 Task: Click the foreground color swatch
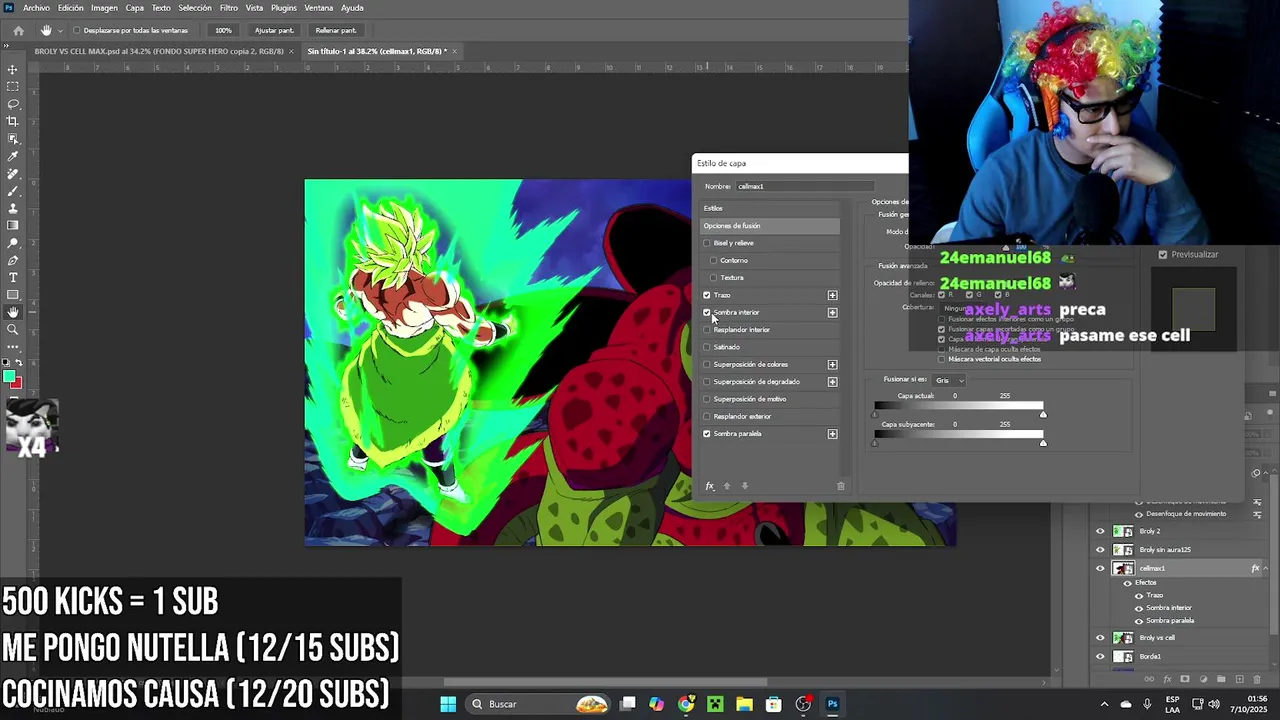pos(9,377)
